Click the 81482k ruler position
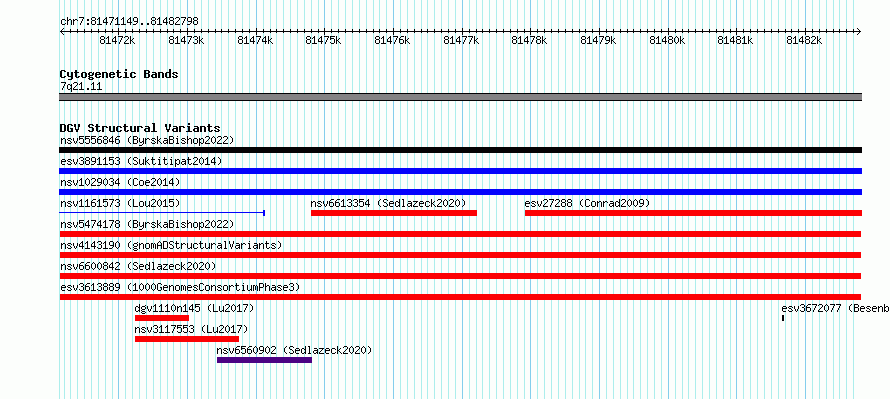The image size is (890, 399). tap(804, 40)
